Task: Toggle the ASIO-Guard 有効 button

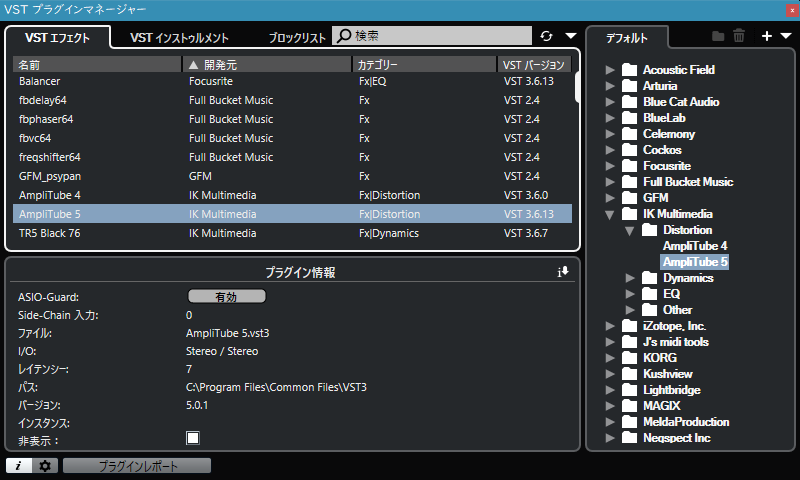Action: click(x=227, y=296)
